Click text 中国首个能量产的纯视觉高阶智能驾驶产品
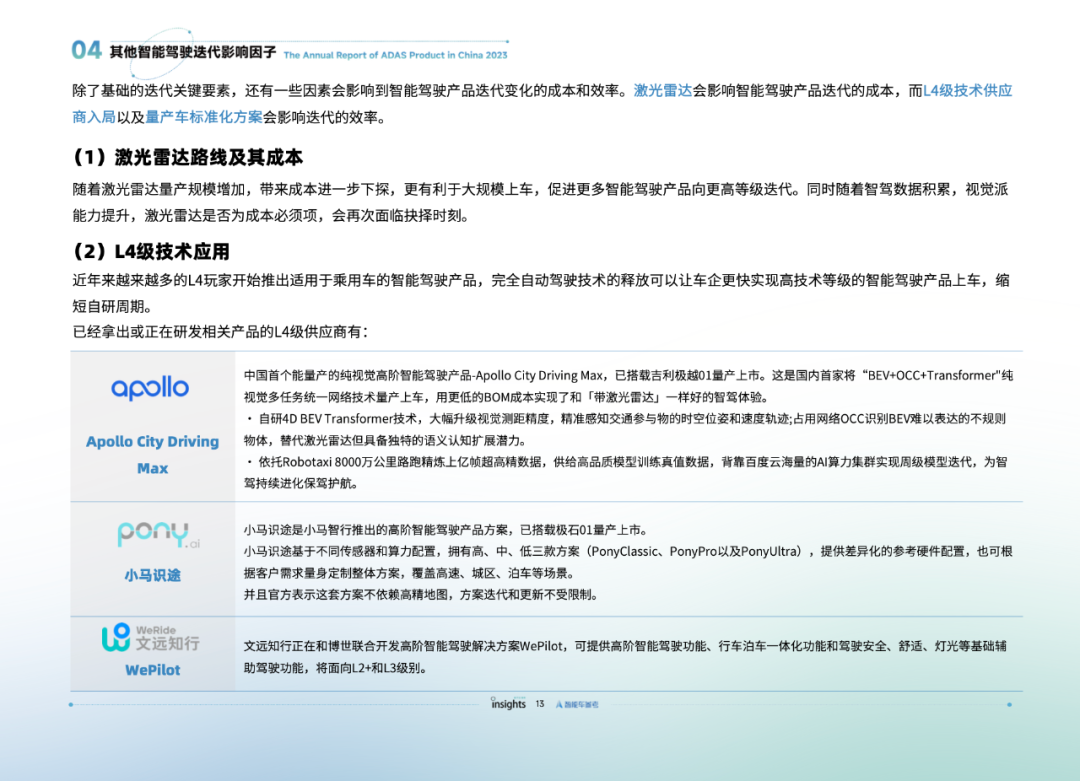This screenshot has height=781, width=1080. coord(628,386)
